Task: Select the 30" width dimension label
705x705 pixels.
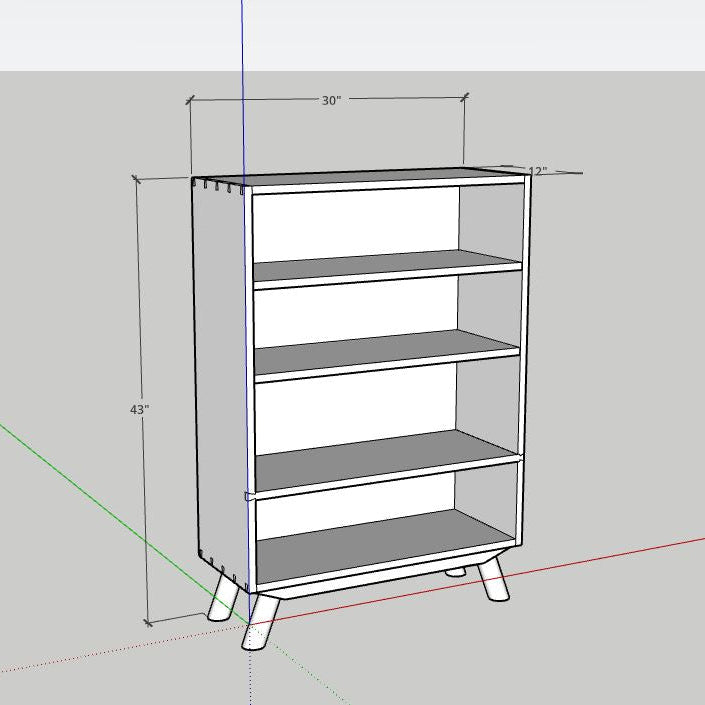Action: click(331, 100)
